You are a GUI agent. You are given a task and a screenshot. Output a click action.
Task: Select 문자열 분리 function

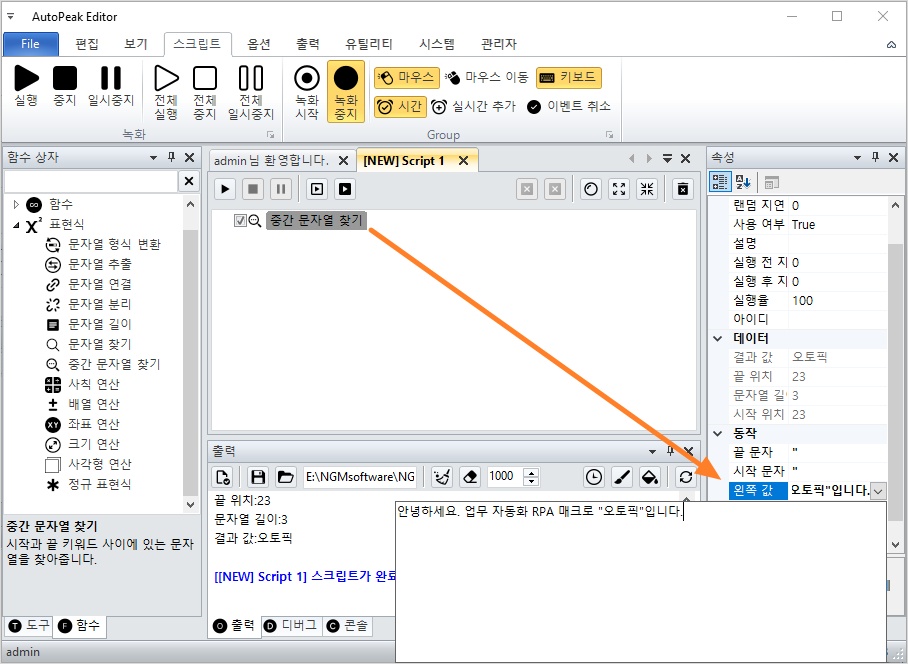[100, 305]
